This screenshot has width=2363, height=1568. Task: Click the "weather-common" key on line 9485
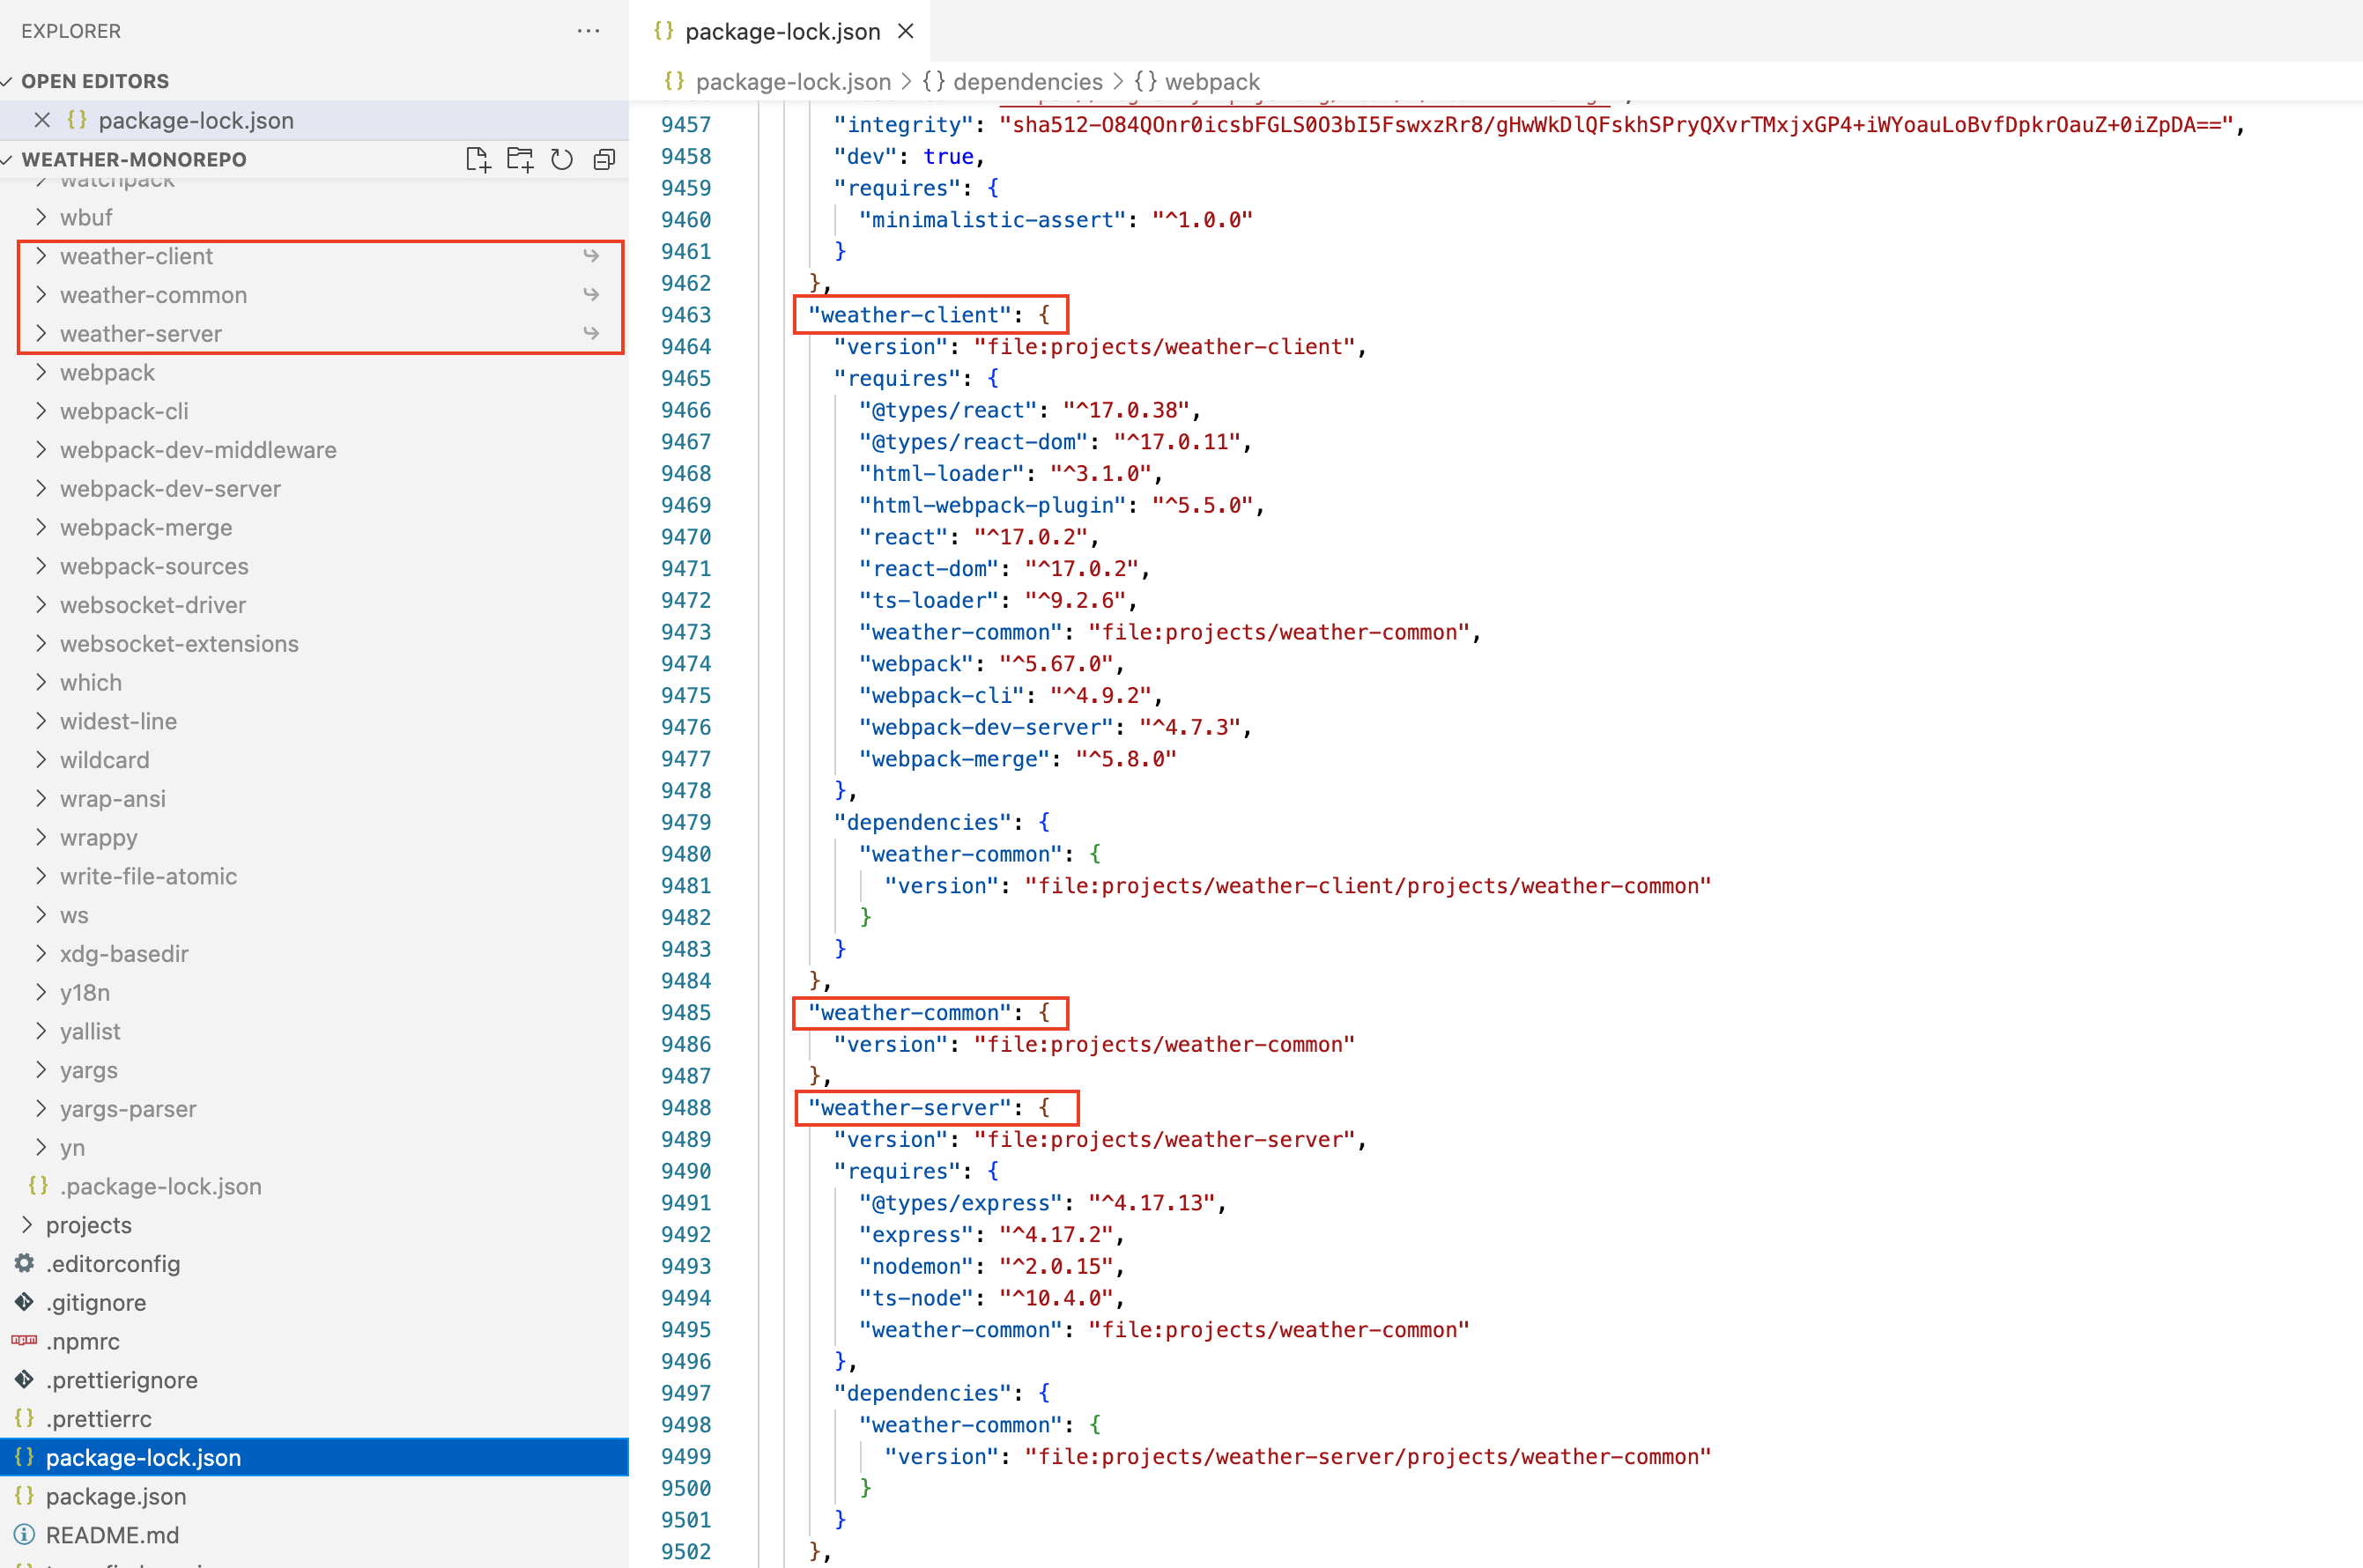909,1013
